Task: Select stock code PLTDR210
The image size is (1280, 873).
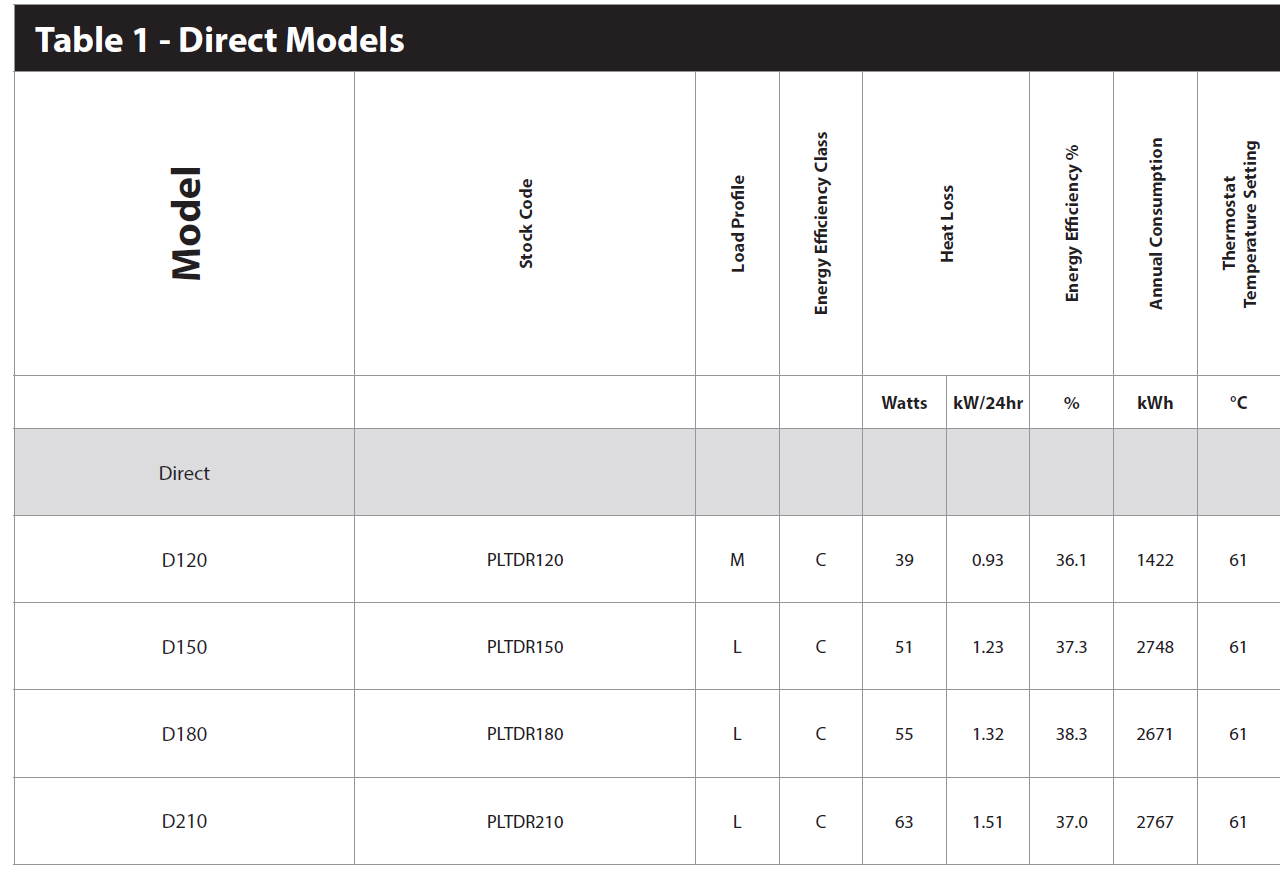Action: (525, 822)
